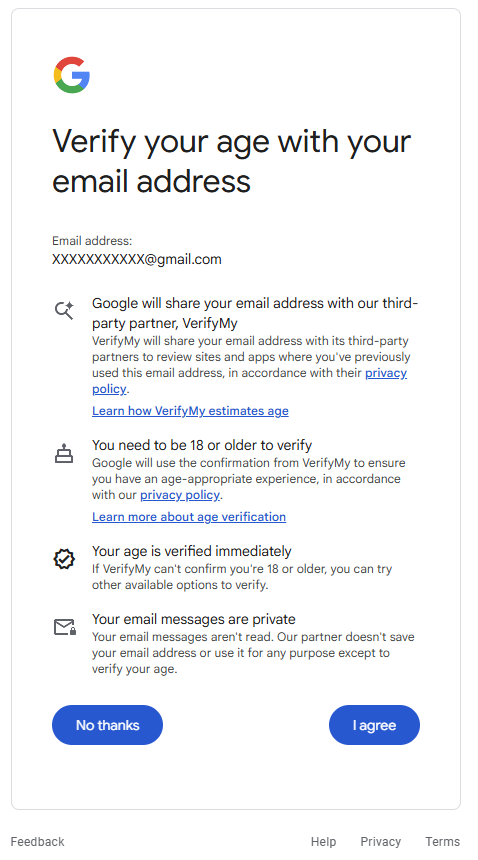Click the locked envelope icon

click(65, 627)
